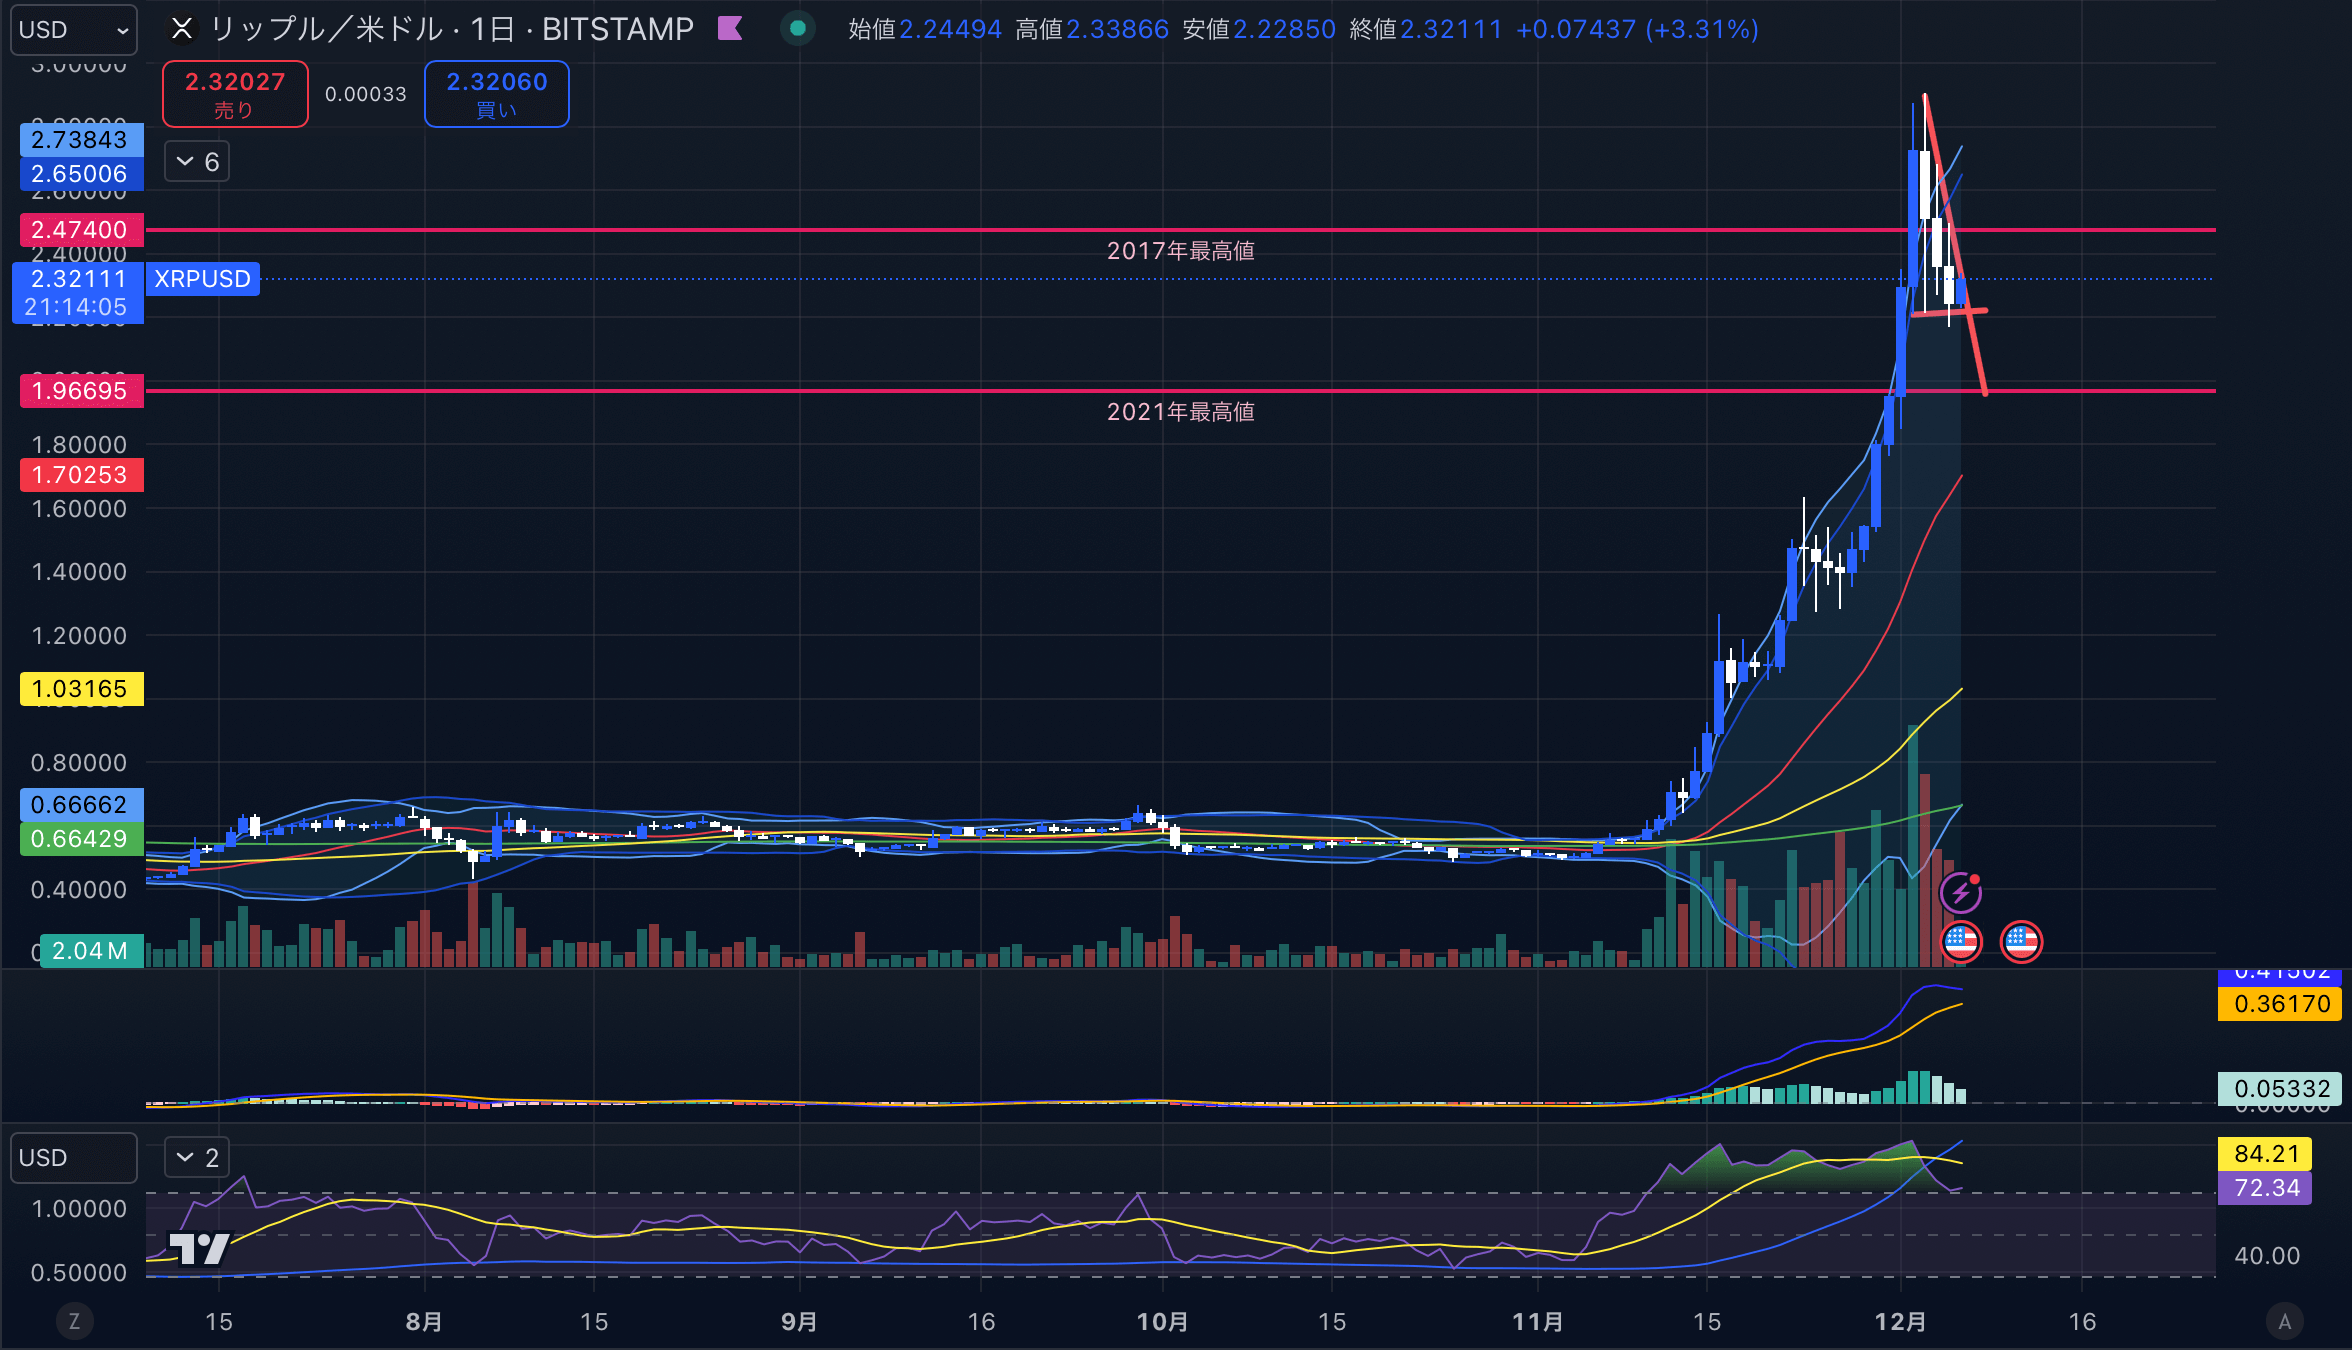Viewport: 2352px width, 1350px height.
Task: Click the 2.04 M volume label
Action: click(90, 951)
